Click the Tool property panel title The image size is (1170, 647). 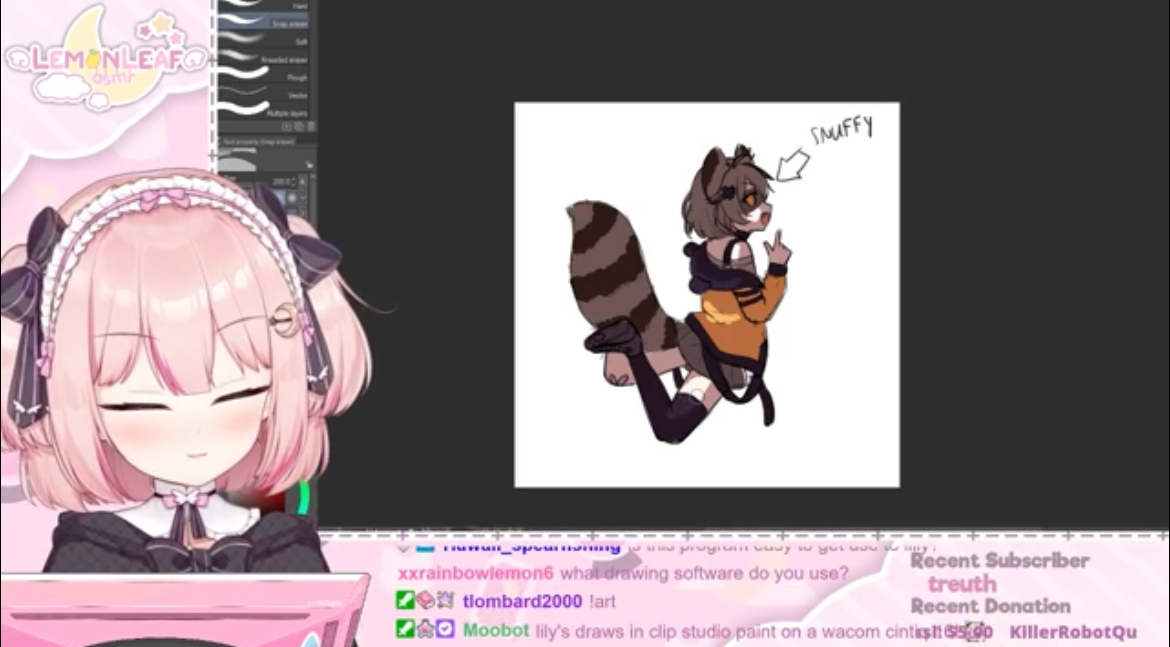point(258,141)
